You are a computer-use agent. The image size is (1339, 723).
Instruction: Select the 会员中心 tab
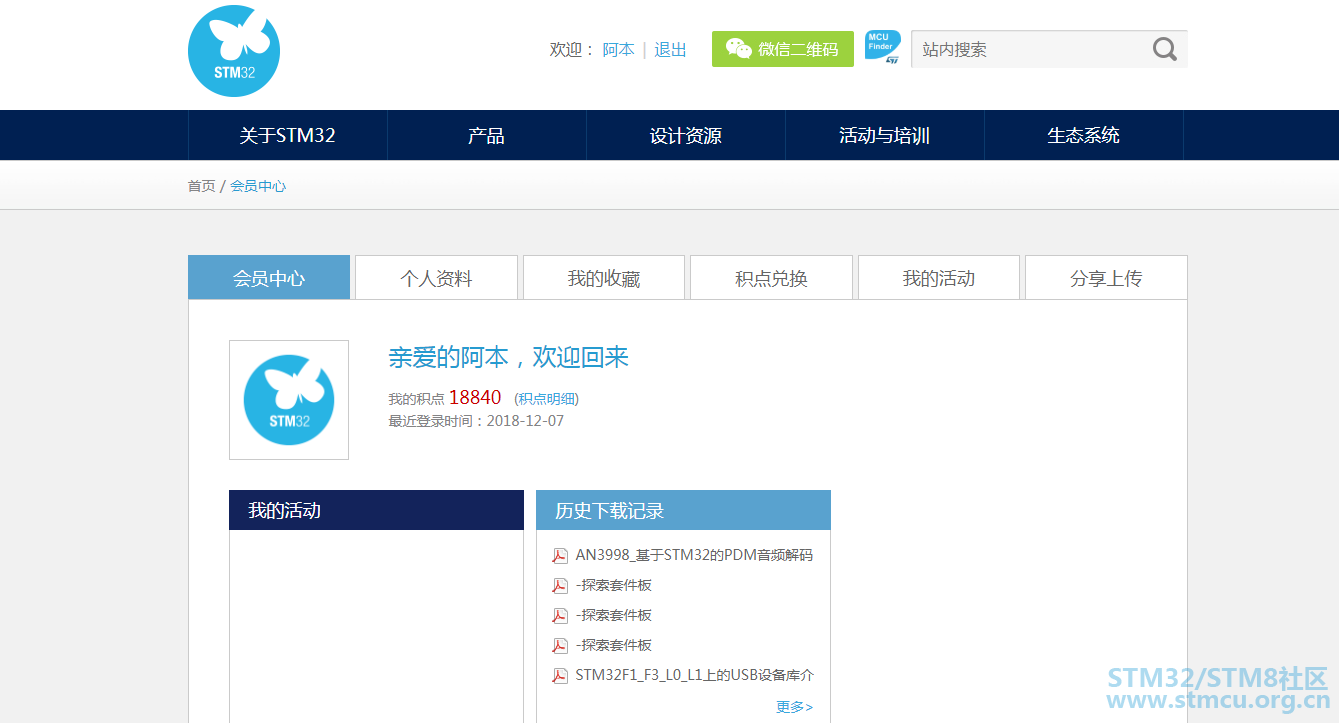pyautogui.click(x=269, y=278)
